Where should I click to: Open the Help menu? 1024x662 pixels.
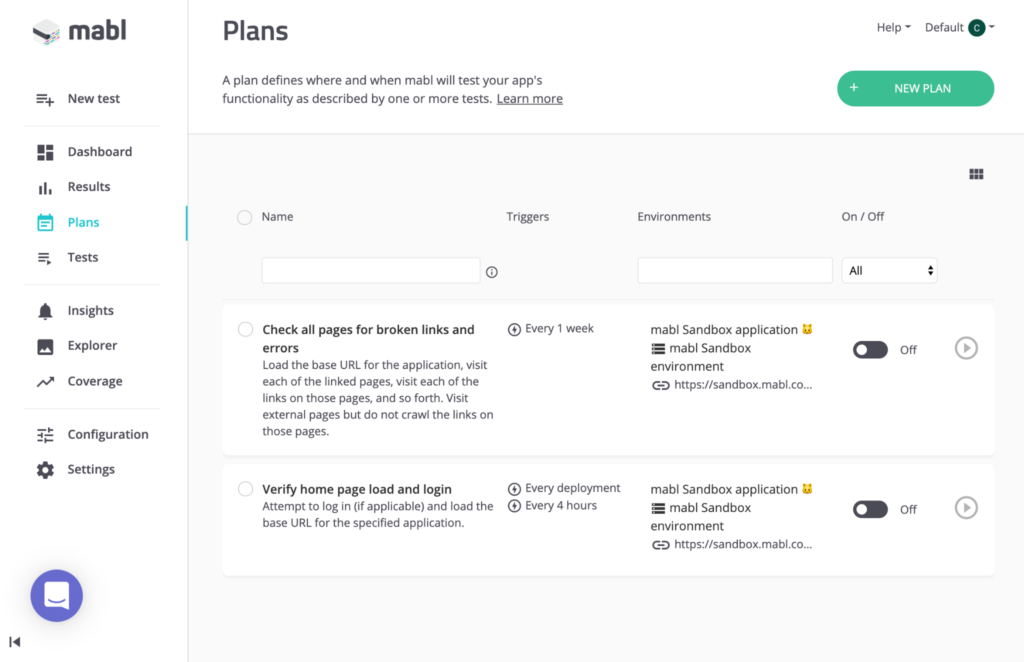892,27
